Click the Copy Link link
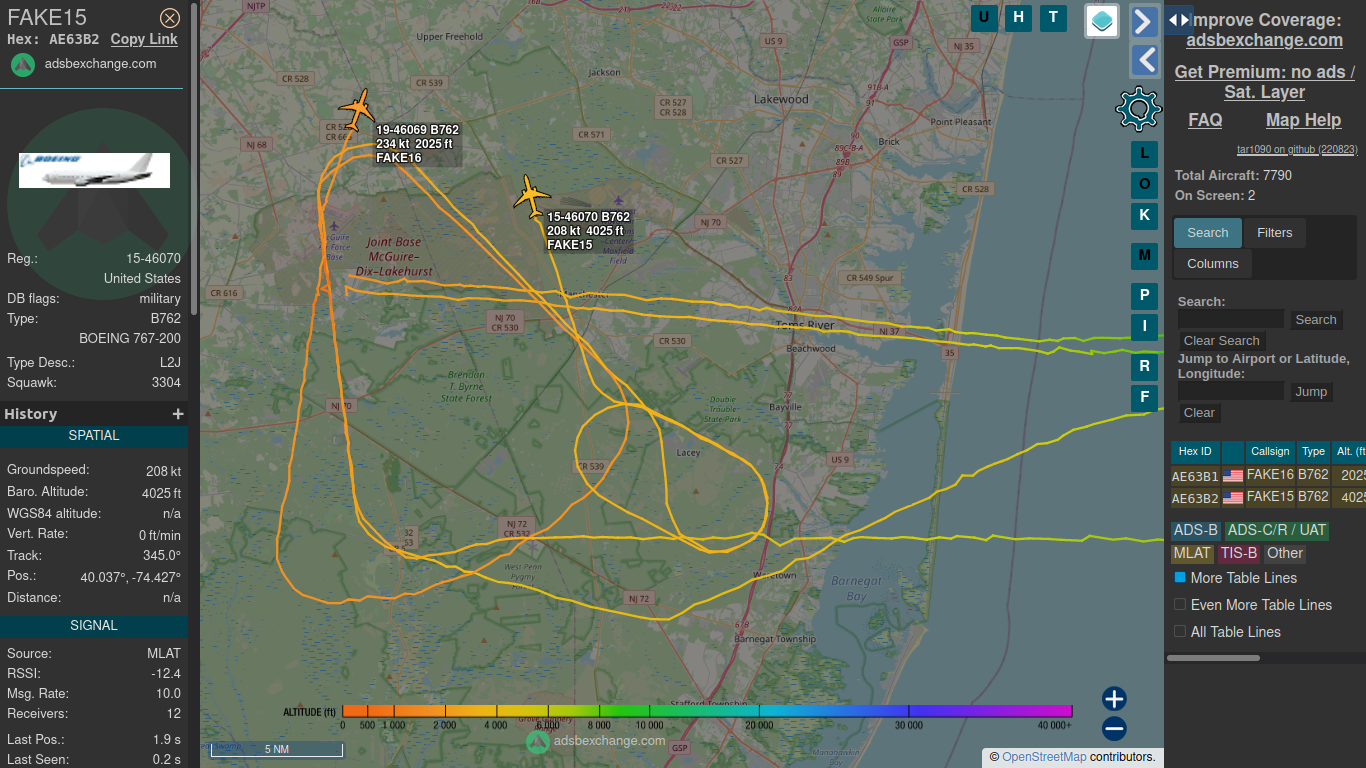The height and width of the screenshot is (768, 1366). [x=144, y=39]
